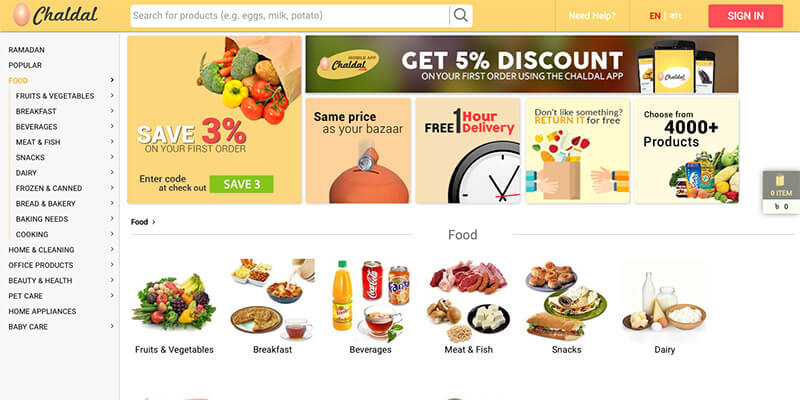The height and width of the screenshot is (400, 800).
Task: Open the Need Help? link
Action: tap(592, 16)
